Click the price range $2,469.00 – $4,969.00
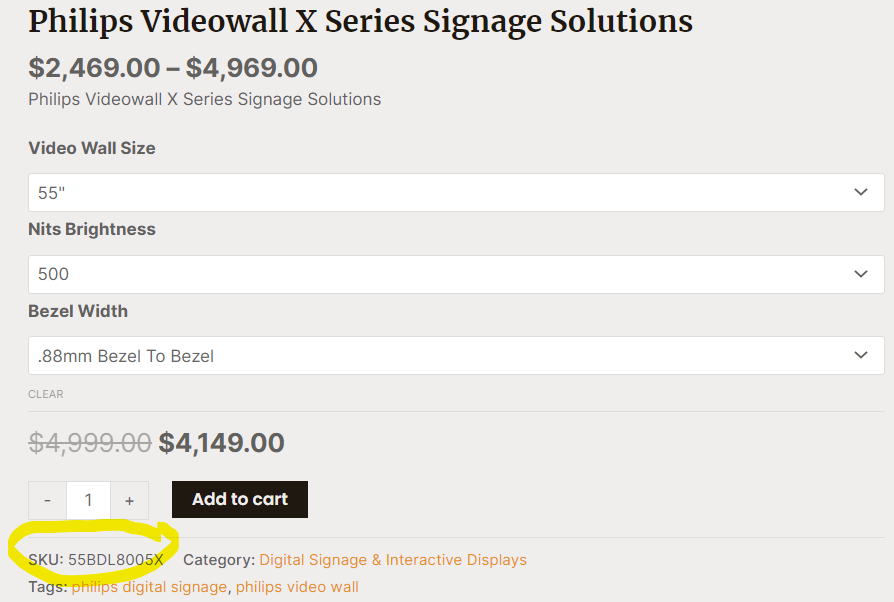Image resolution: width=894 pixels, height=602 pixels. 171,68
